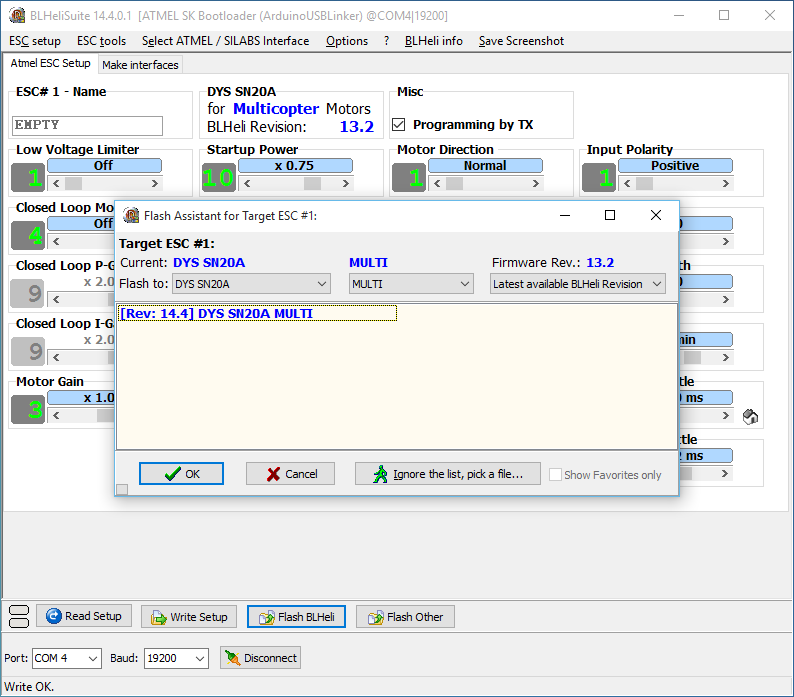794x697 pixels.
Task: Click BLHeli Revision 13.2 value
Action: 356,127
